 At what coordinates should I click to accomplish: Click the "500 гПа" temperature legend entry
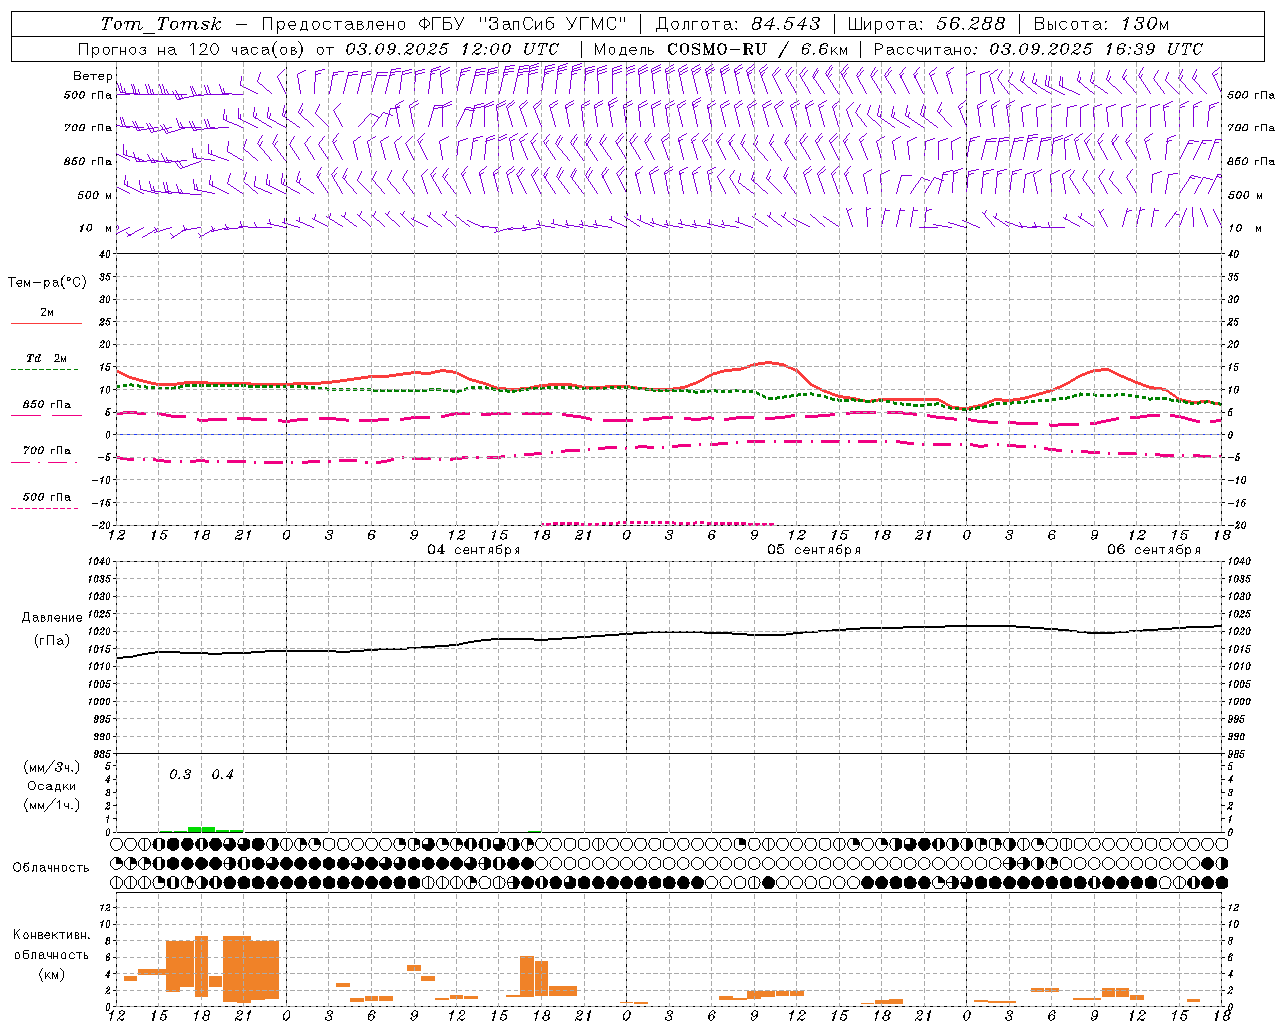tap(47, 497)
